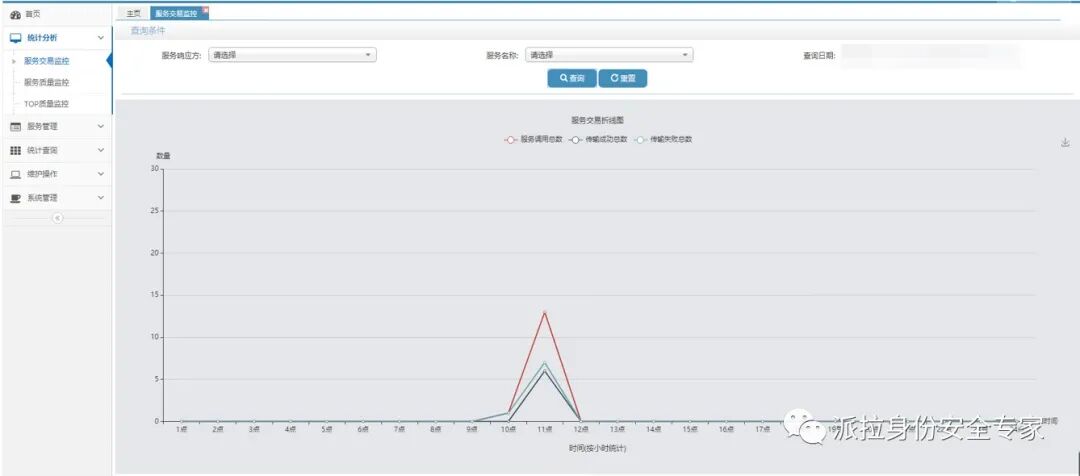Image resolution: width=1080 pixels, height=476 pixels.
Task: Close the 服务交易监控 tab
Action: (x=205, y=10)
